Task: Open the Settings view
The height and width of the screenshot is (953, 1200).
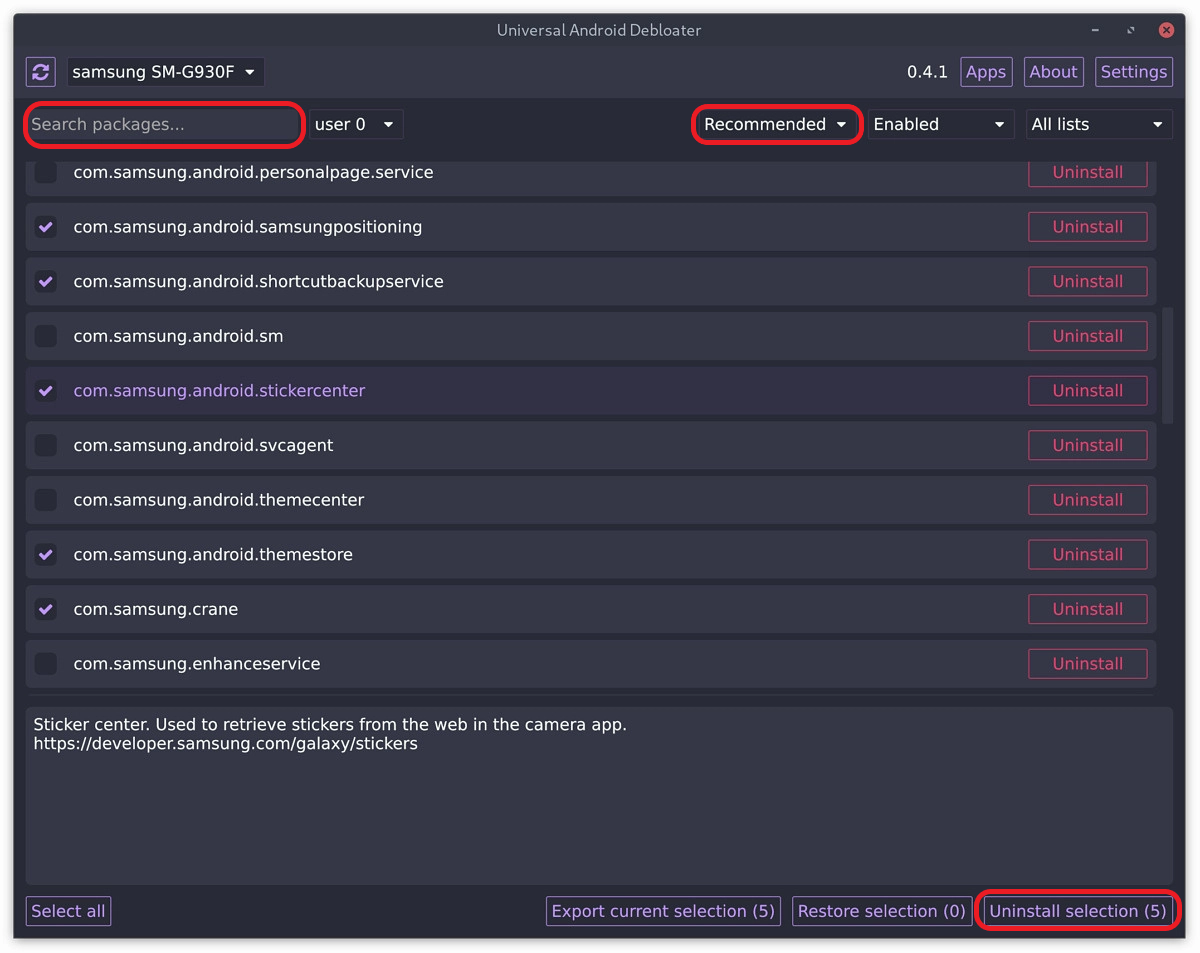Action: coord(1134,72)
